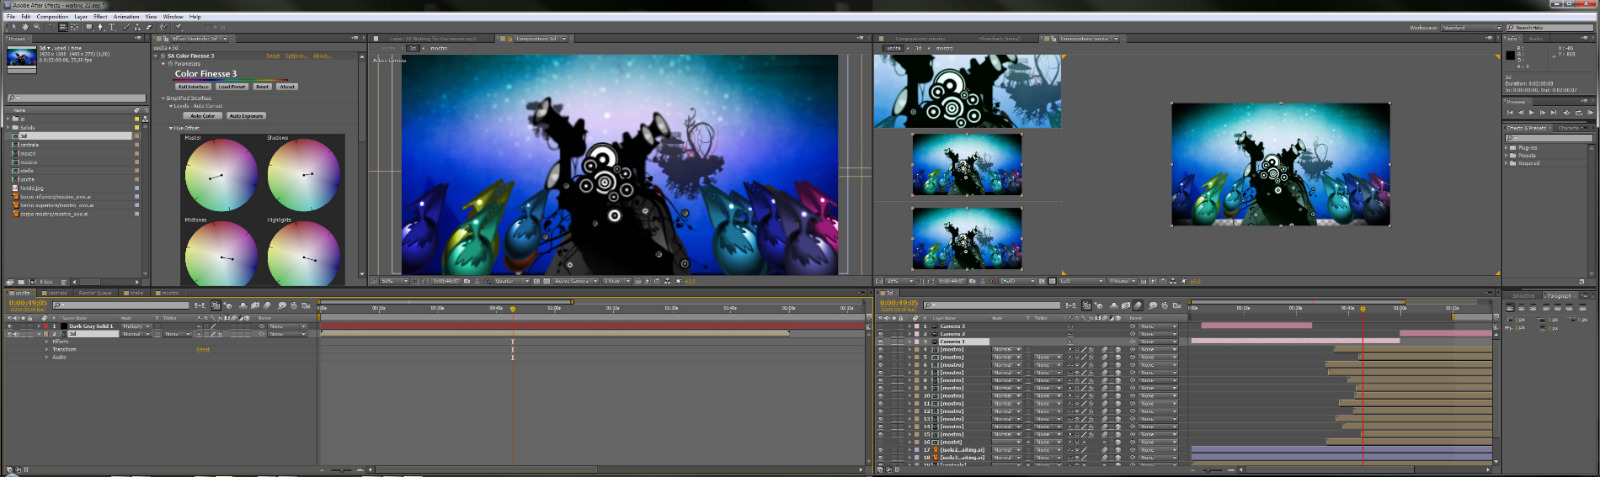
Task: Expand the Transform property group
Action: [x=46, y=349]
